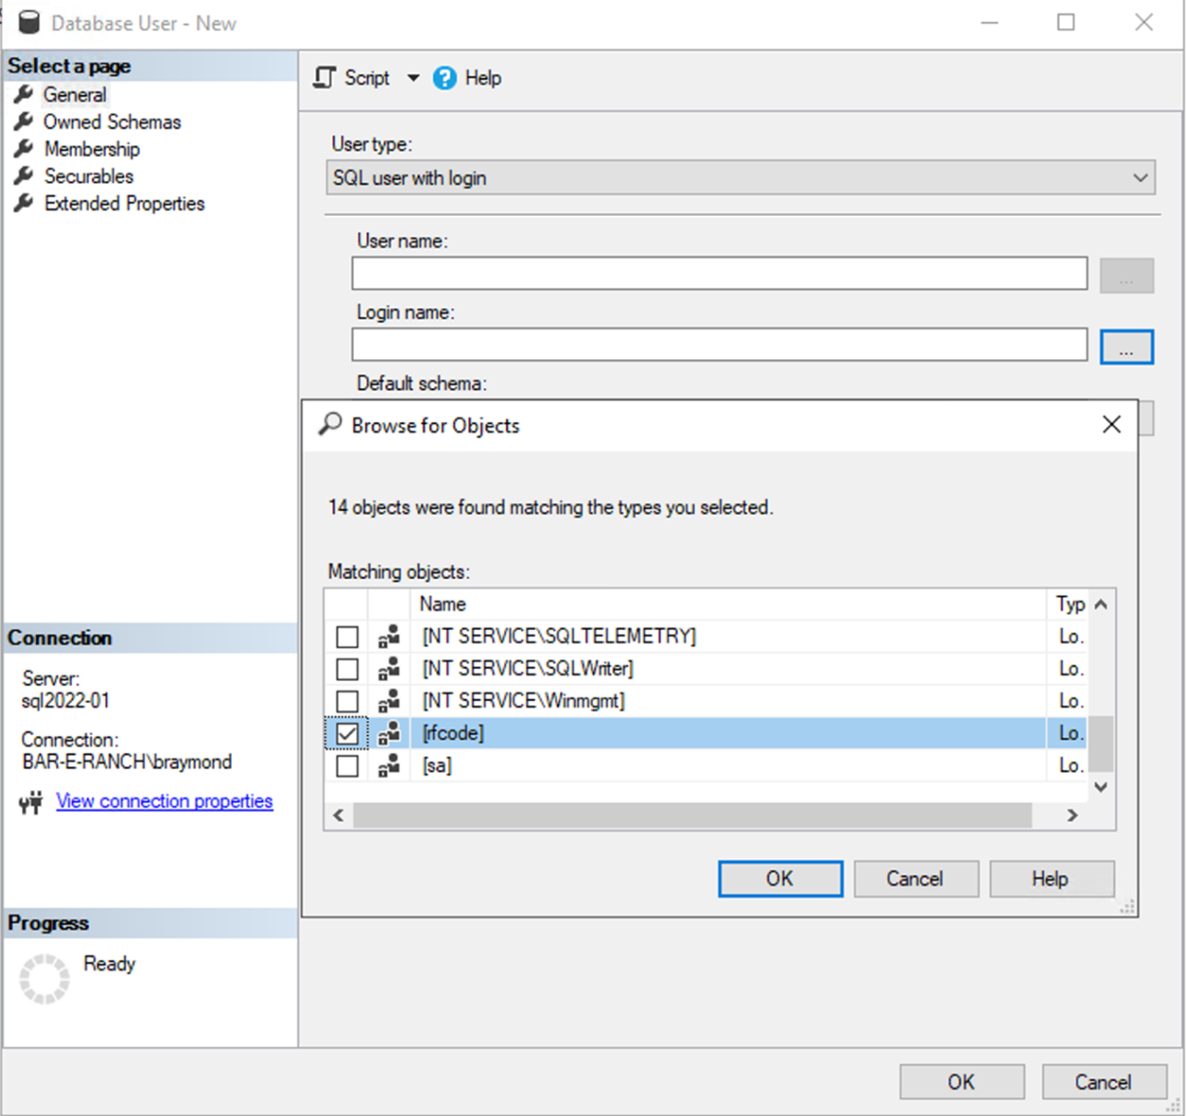This screenshot has height=1116, width=1187.
Task: Click the blue Help question mark icon
Action: (445, 78)
